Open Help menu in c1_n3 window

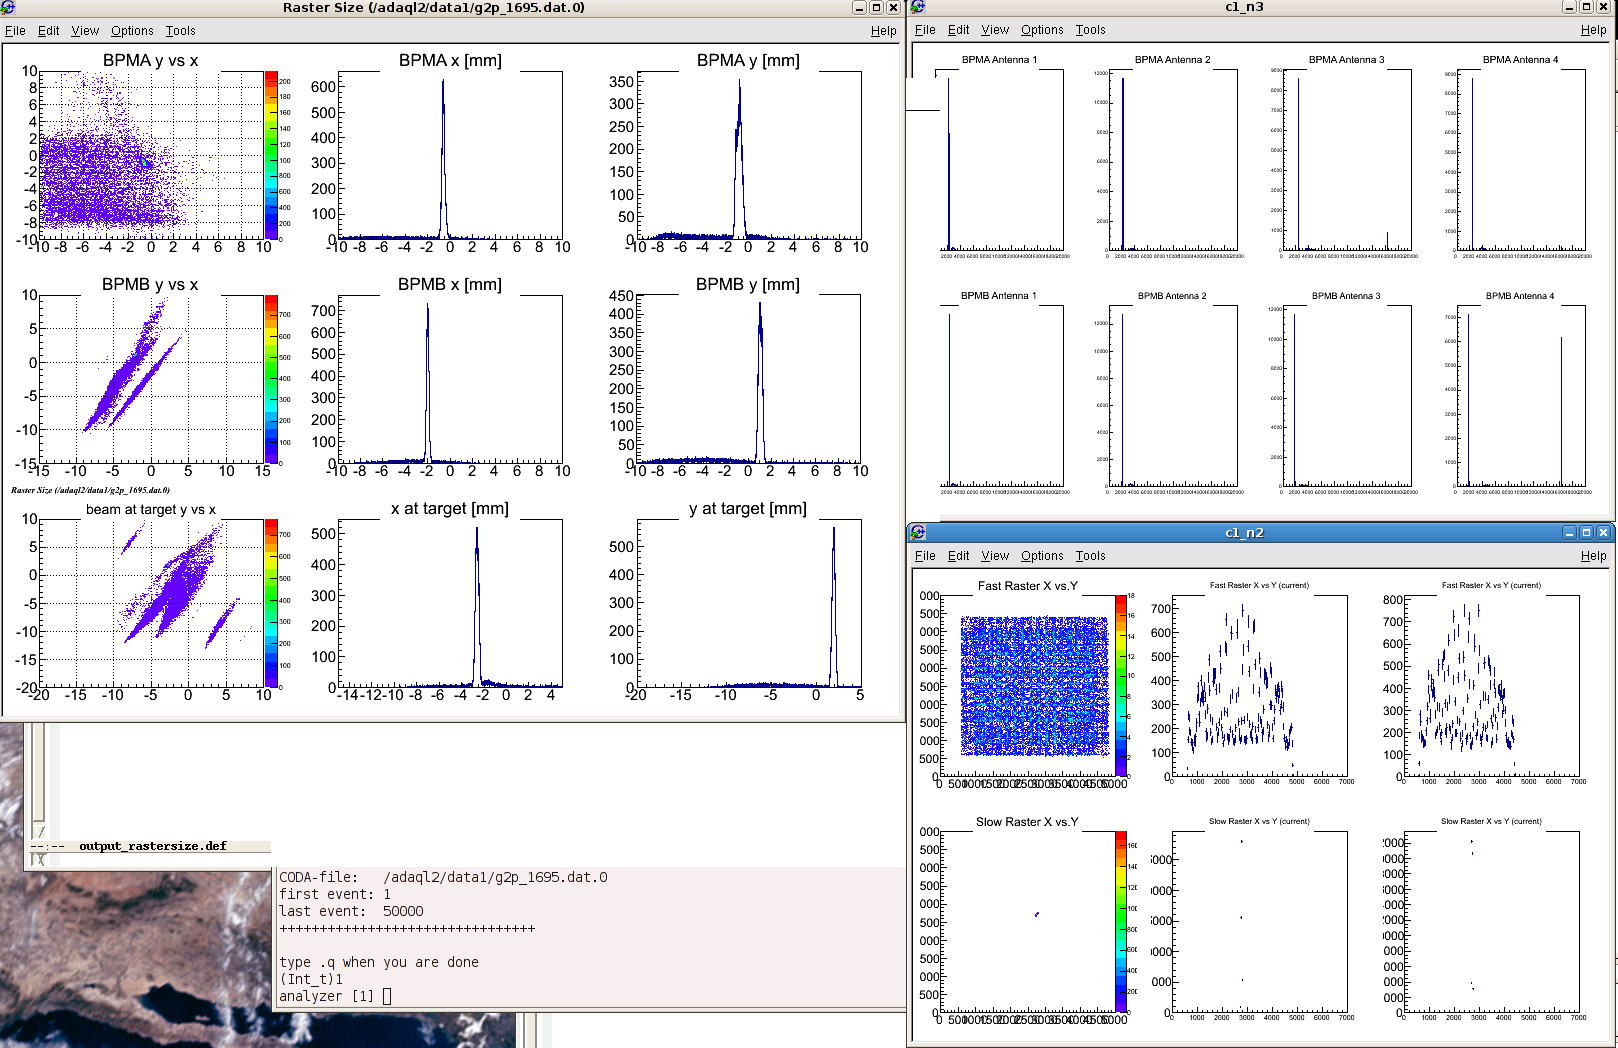pyautogui.click(x=1593, y=30)
